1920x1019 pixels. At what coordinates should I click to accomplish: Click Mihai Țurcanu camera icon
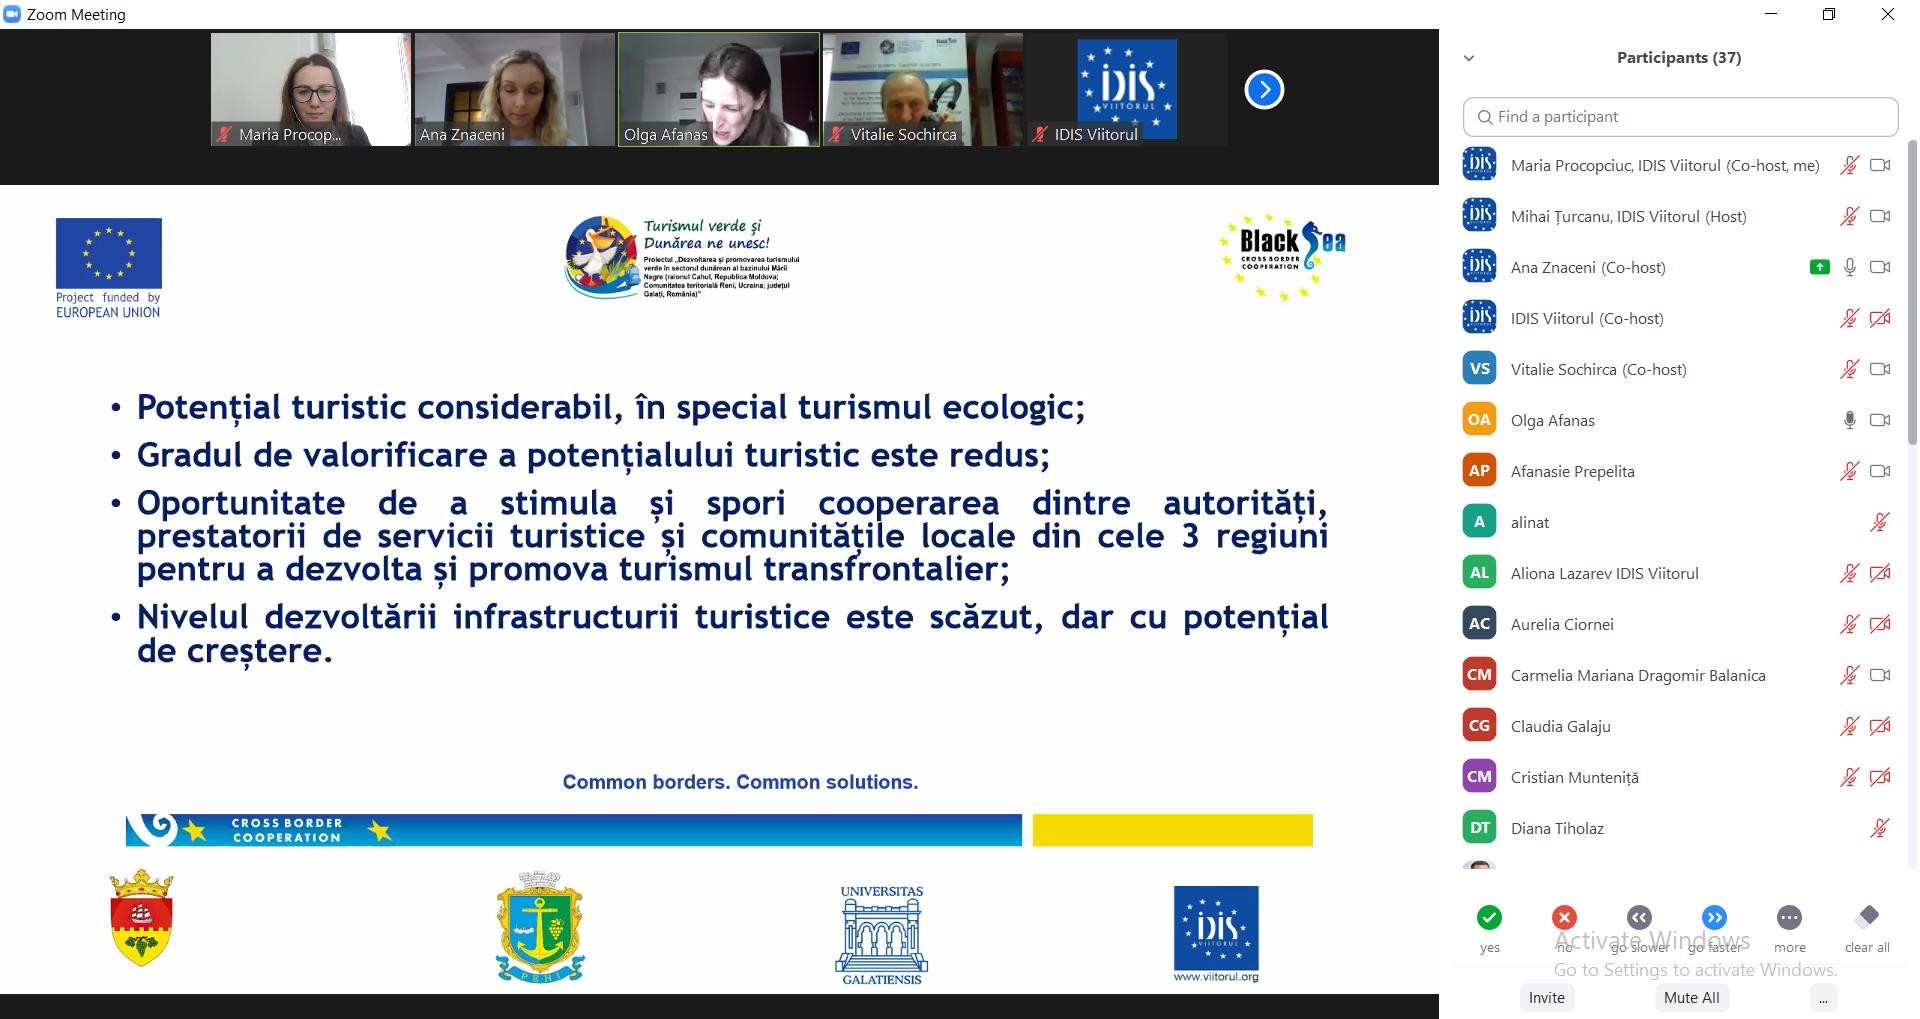[x=1880, y=217]
